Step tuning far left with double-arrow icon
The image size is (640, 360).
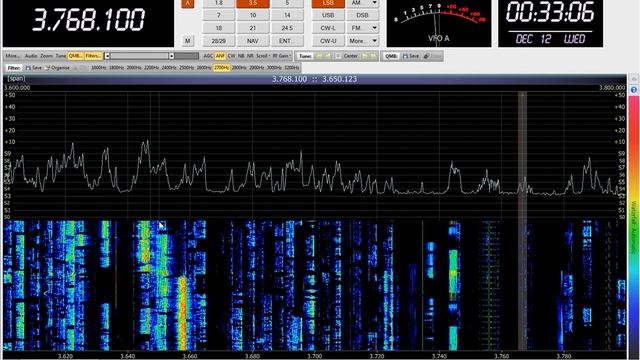(319, 56)
